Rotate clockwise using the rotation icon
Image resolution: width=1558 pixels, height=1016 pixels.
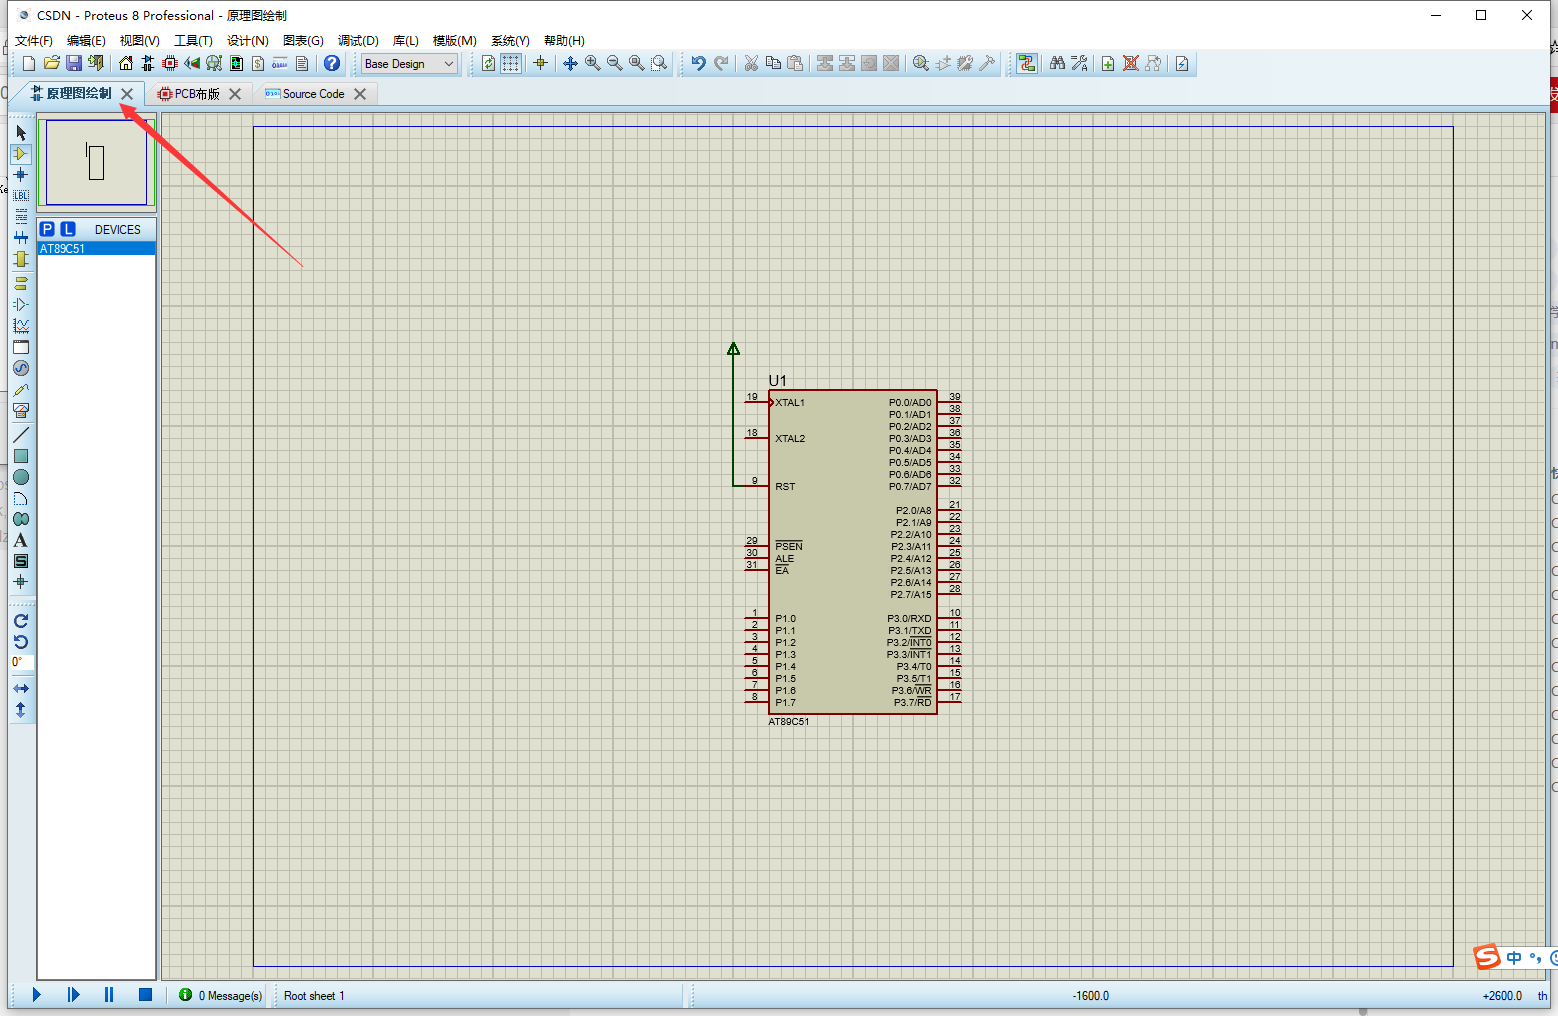point(21,621)
